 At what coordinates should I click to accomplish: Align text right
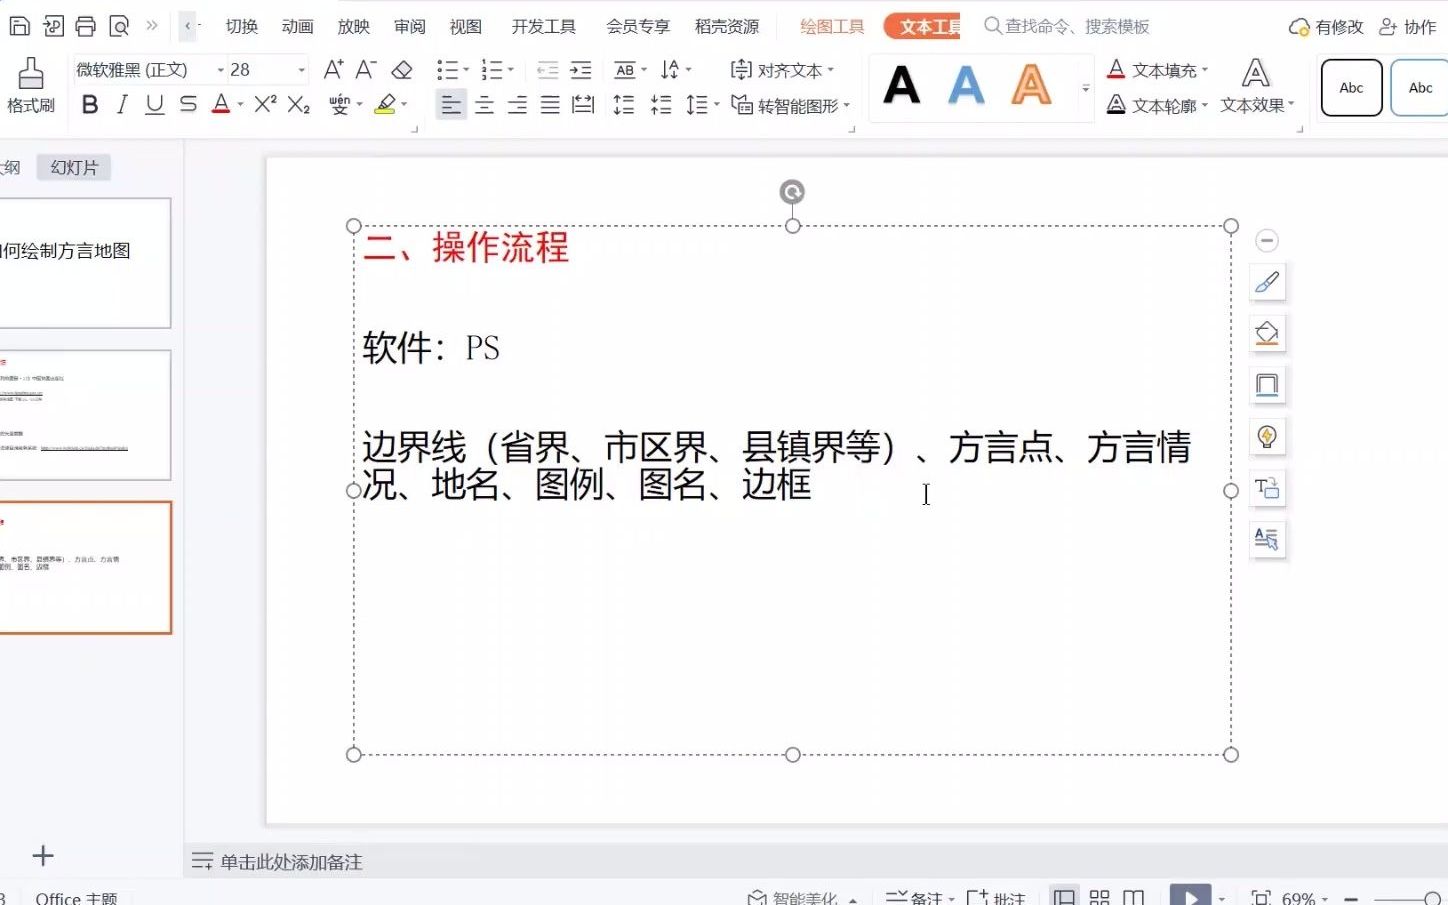[517, 104]
